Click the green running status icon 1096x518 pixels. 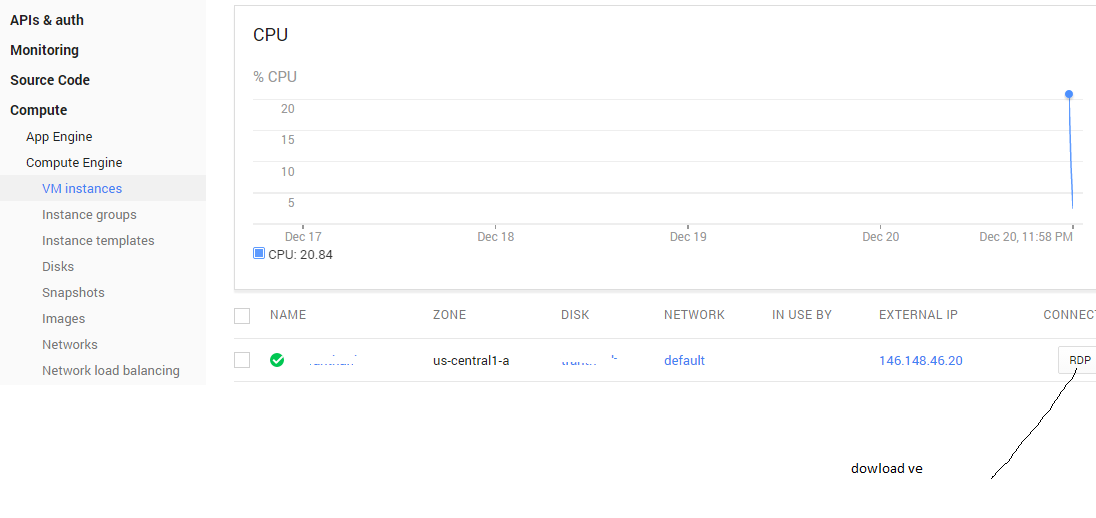(x=277, y=360)
